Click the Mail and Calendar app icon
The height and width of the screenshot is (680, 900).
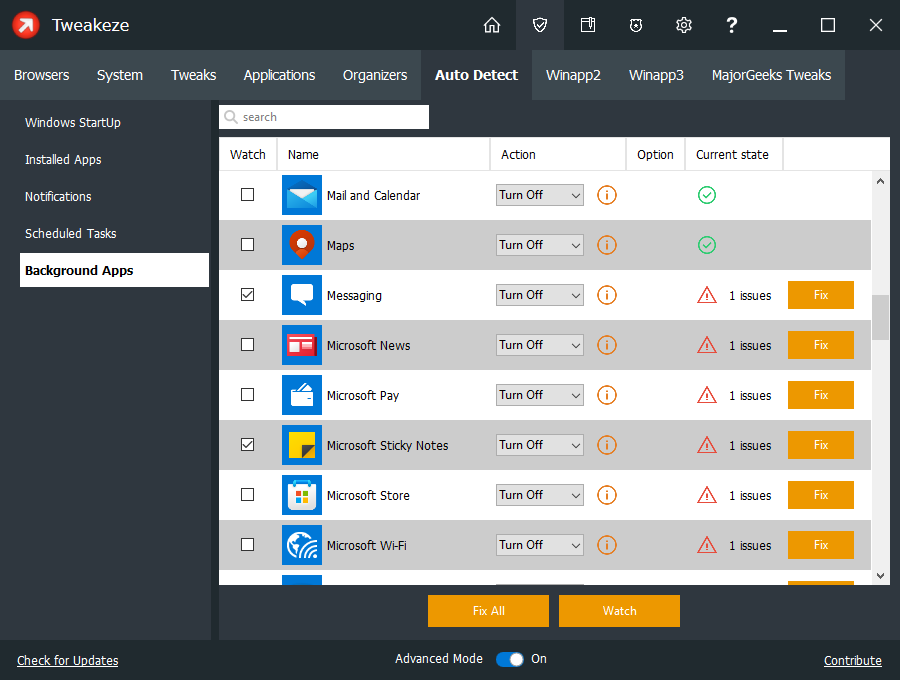(302, 195)
